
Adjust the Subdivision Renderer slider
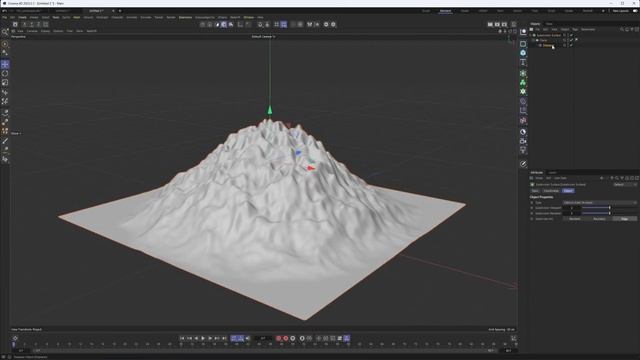pyautogui.click(x=609, y=213)
